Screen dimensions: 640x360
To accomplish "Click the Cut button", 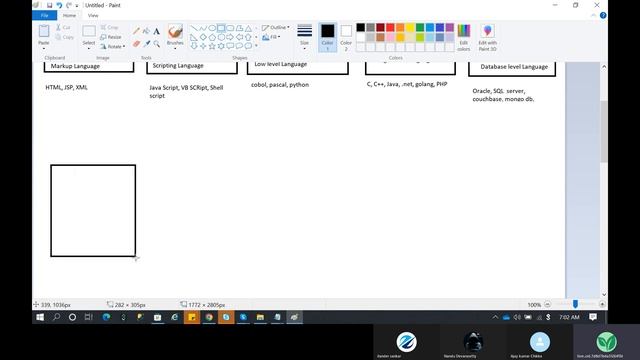I will click(63, 27).
